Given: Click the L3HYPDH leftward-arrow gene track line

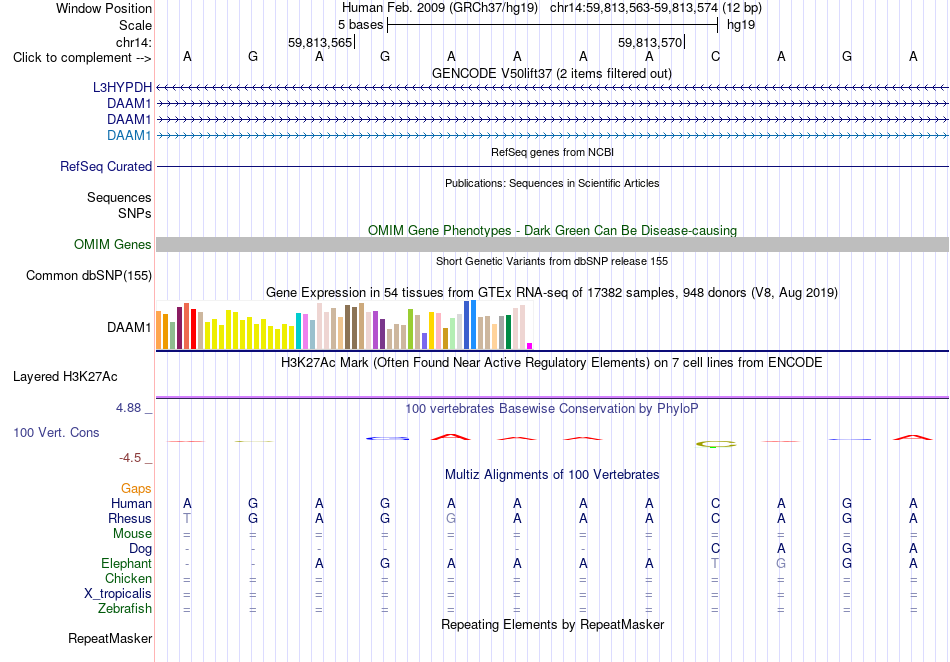Looking at the screenshot, I should coord(552,88).
